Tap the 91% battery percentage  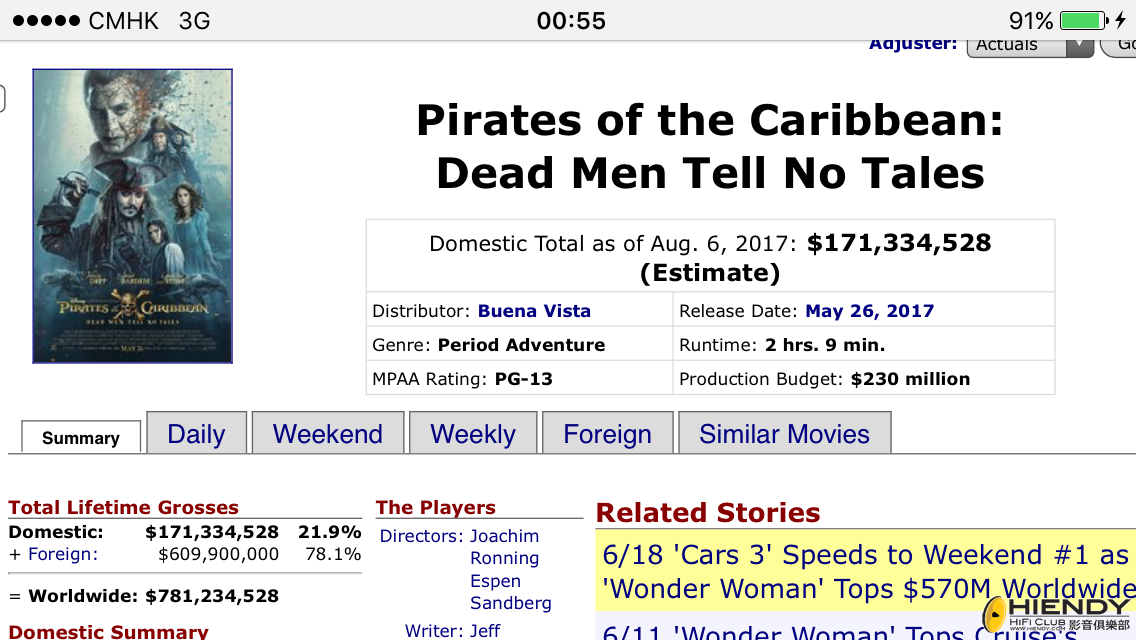[x=1031, y=20]
